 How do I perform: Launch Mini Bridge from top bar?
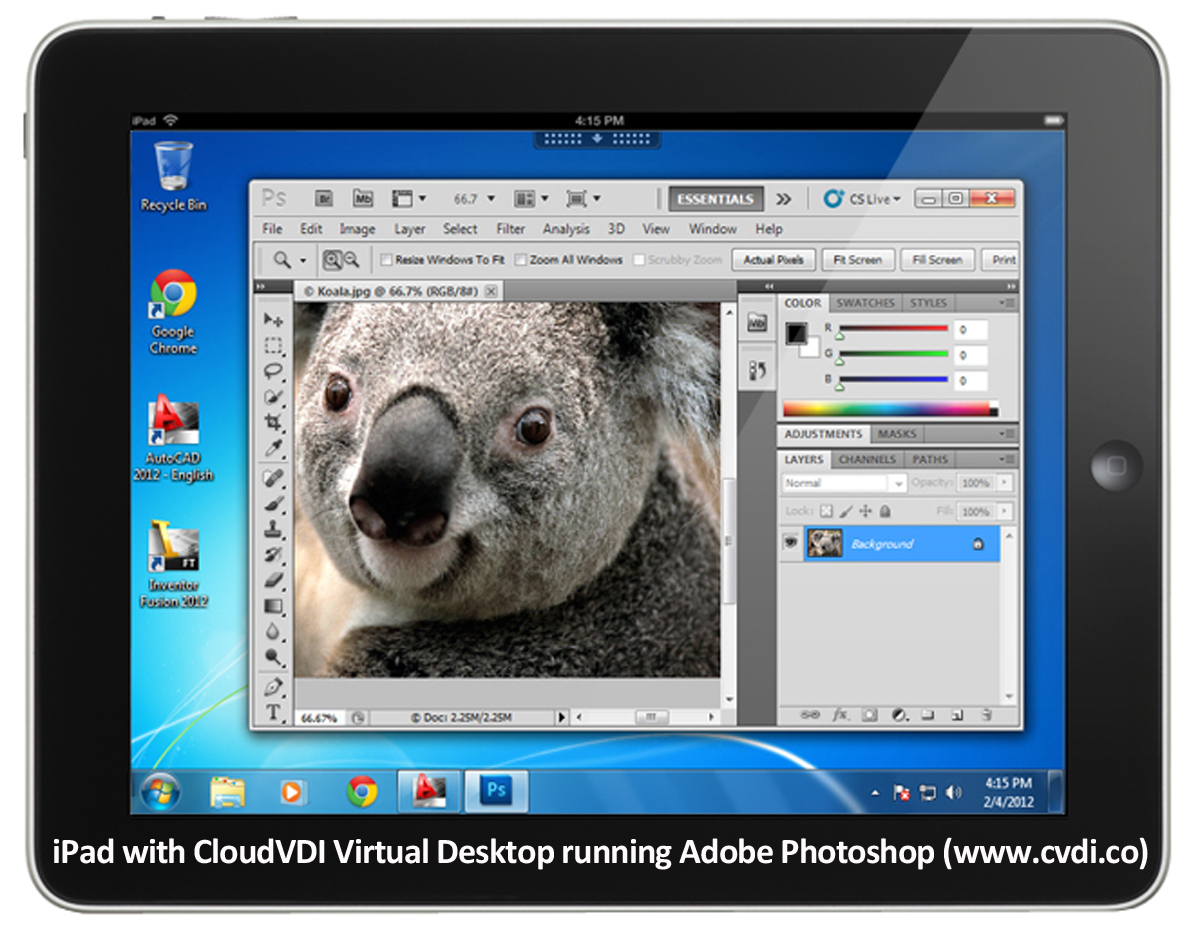click(364, 198)
